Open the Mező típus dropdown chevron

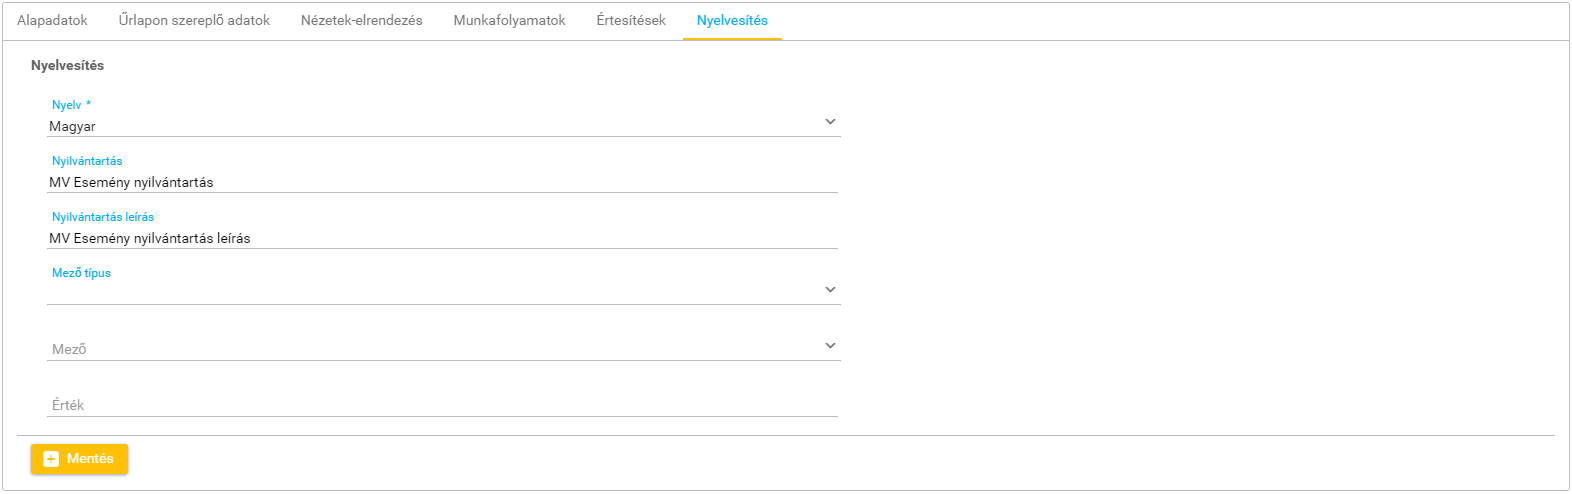pyautogui.click(x=830, y=290)
